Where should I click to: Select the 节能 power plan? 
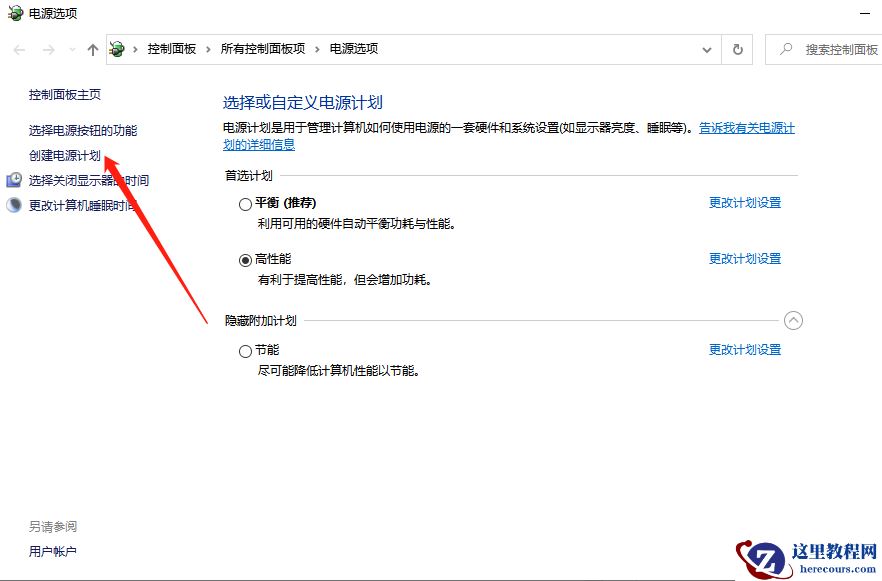245,351
